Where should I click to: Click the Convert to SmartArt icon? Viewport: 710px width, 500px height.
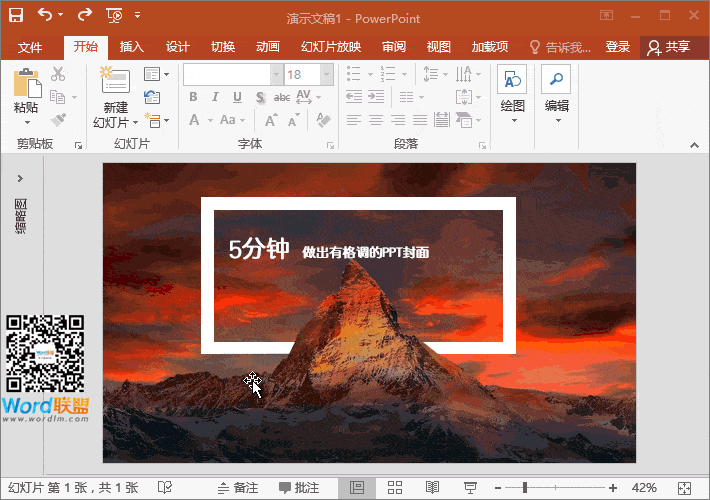(x=465, y=120)
